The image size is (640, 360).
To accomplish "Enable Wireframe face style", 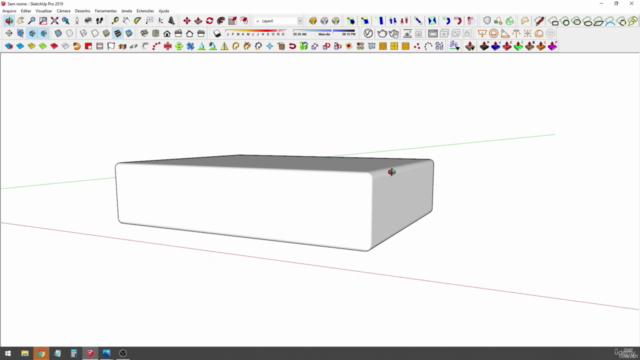I will [84, 33].
